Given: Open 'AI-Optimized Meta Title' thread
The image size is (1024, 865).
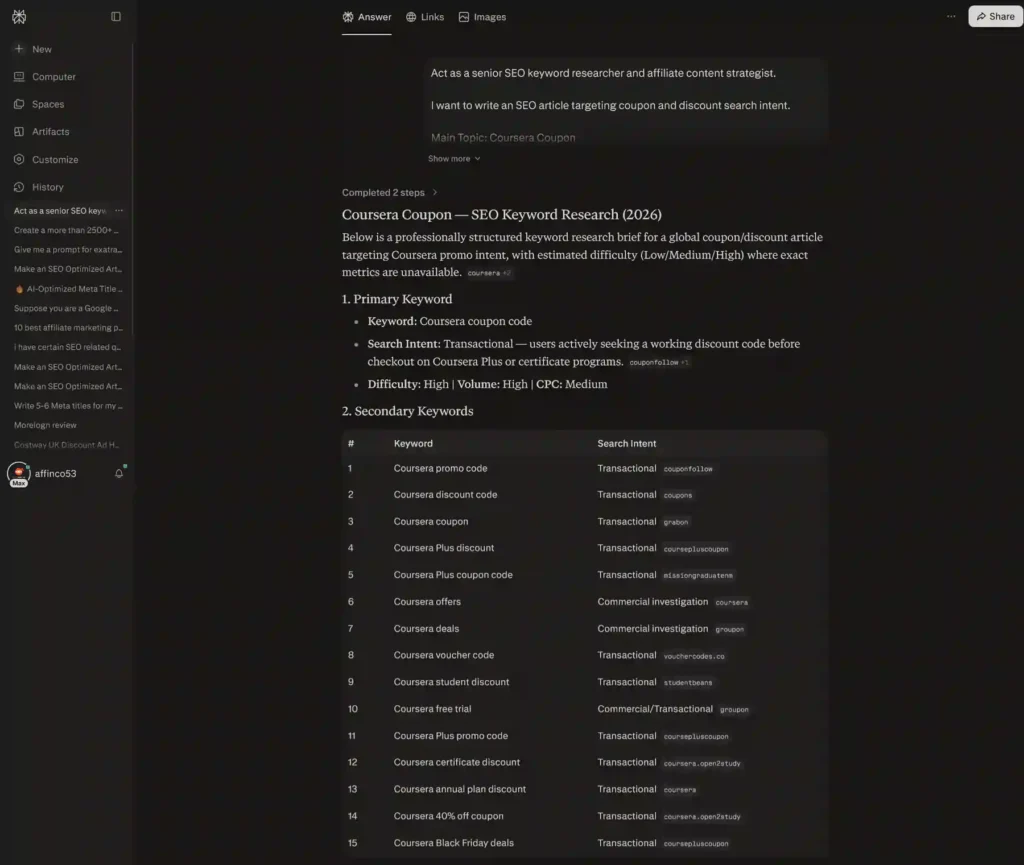Looking at the screenshot, I should pos(67,289).
